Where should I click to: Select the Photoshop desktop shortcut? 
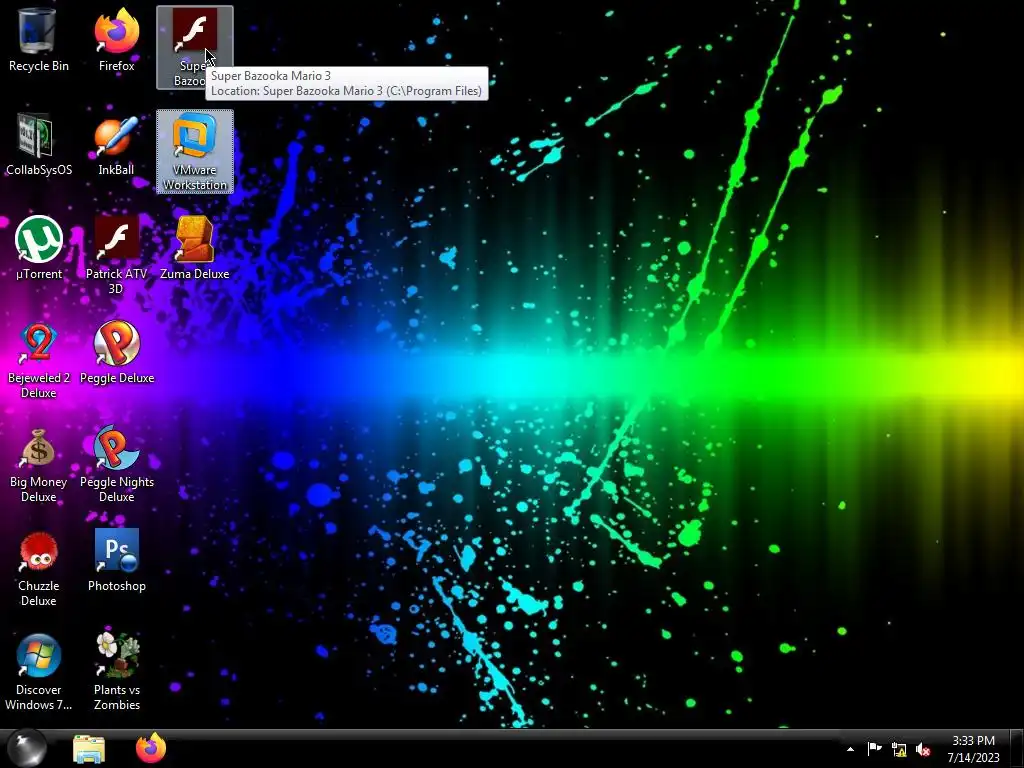pos(116,560)
